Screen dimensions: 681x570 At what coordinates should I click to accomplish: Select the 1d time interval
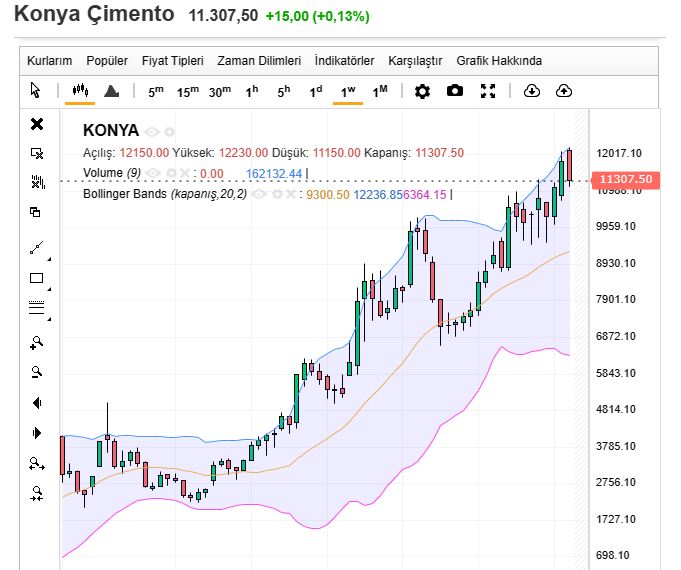coord(316,91)
